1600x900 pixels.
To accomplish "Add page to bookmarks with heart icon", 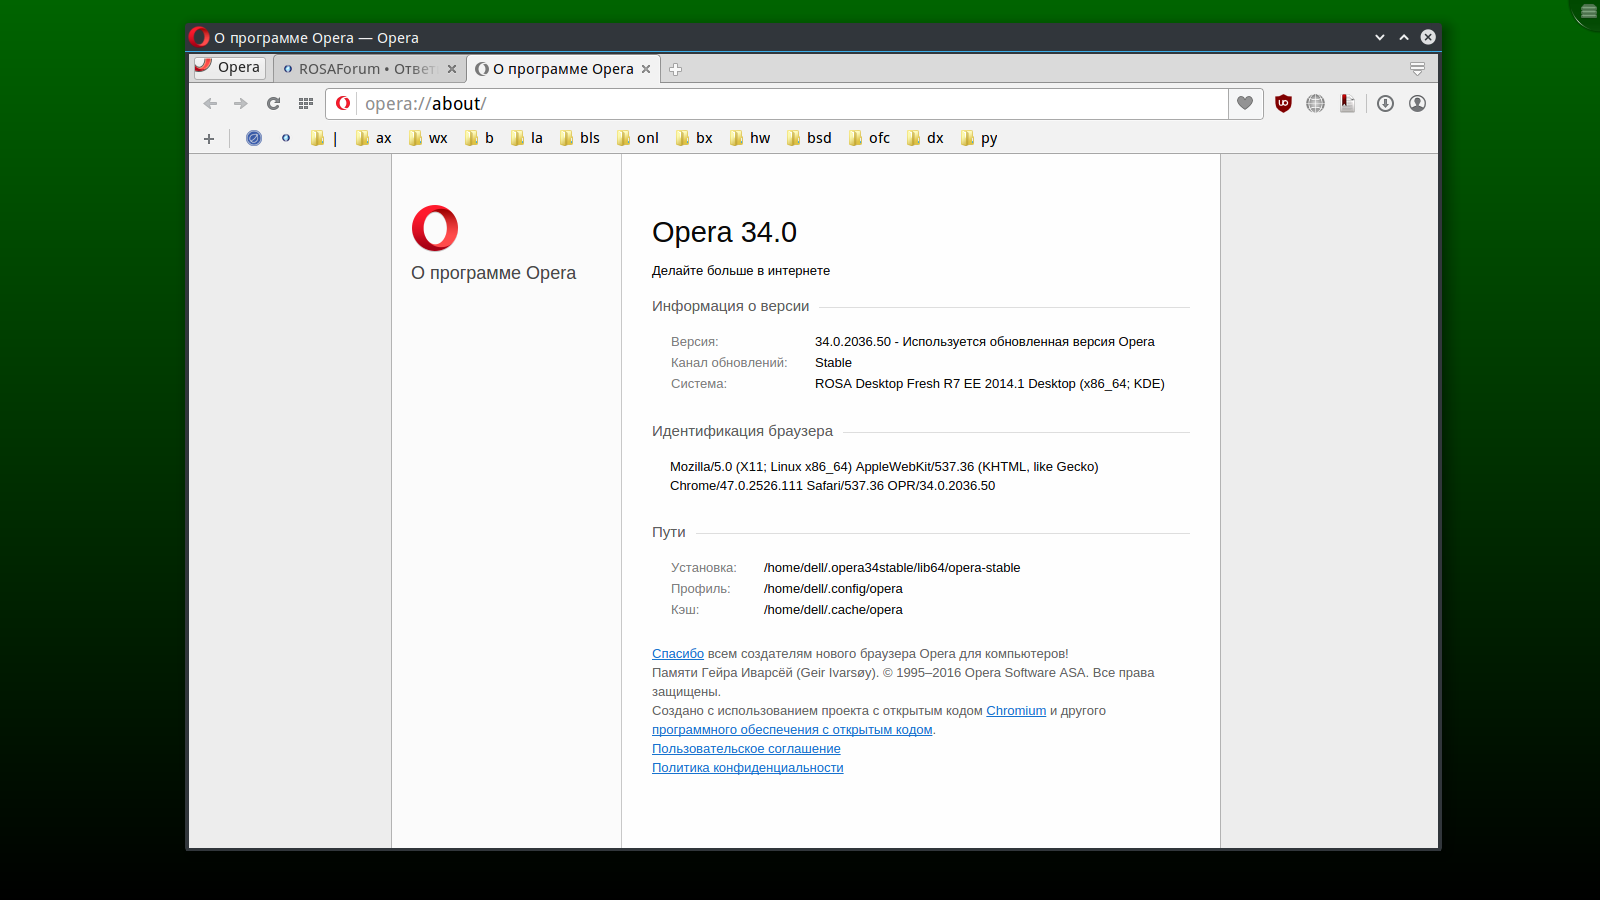I will tap(1245, 103).
